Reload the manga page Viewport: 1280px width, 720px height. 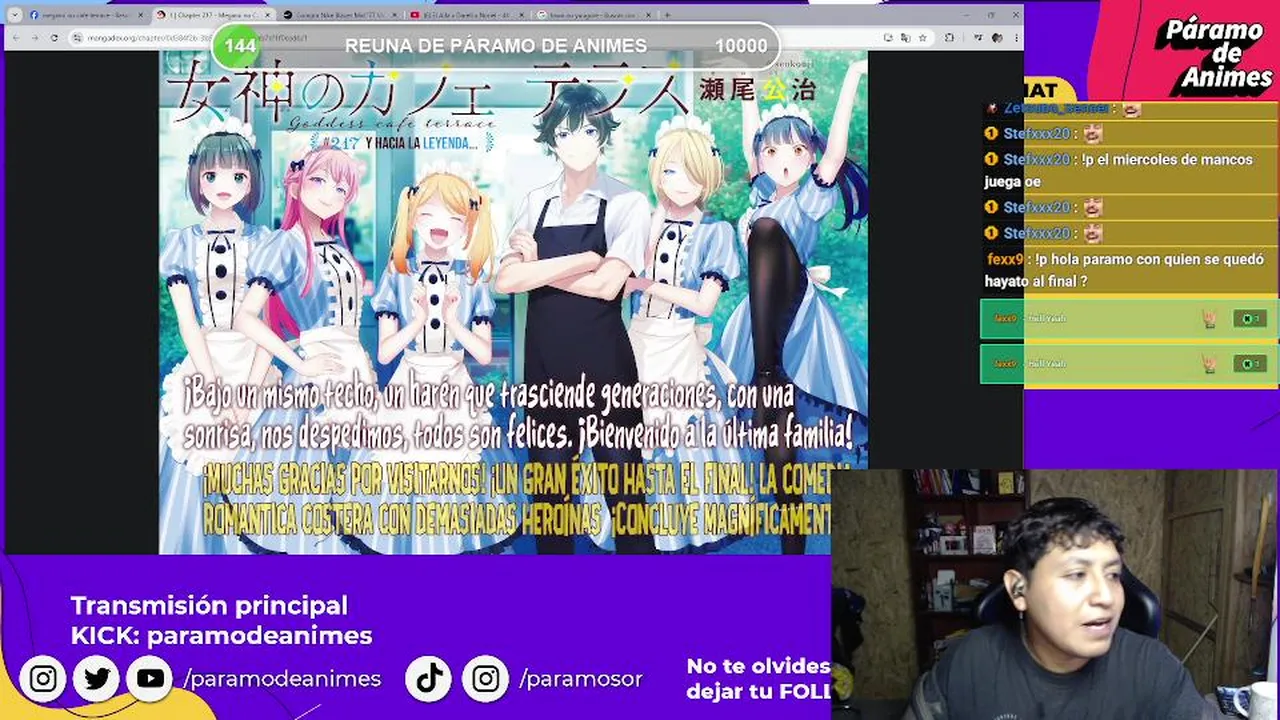[x=54, y=38]
